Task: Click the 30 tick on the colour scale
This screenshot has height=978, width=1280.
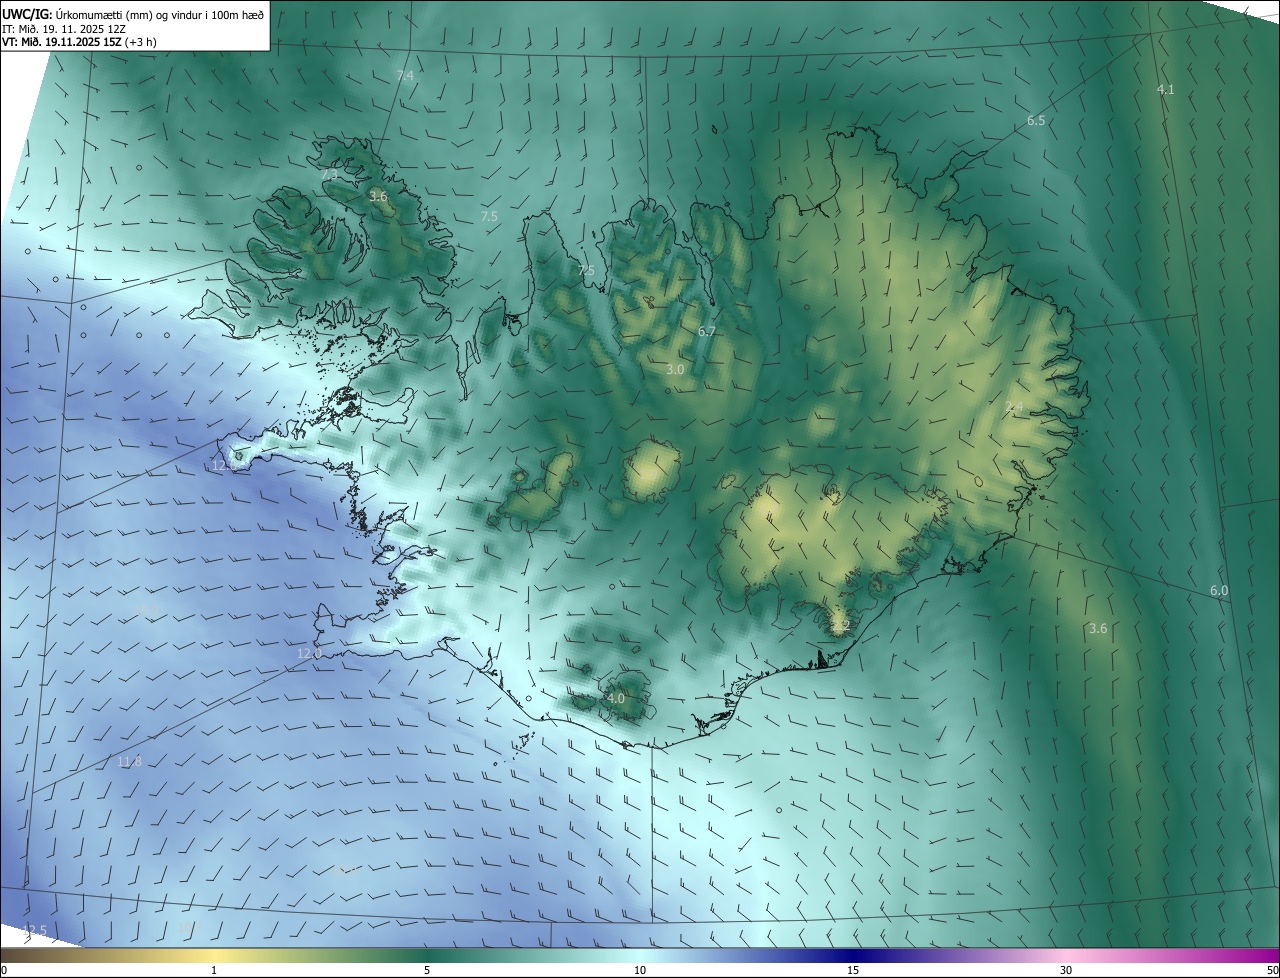Action: (1066, 970)
